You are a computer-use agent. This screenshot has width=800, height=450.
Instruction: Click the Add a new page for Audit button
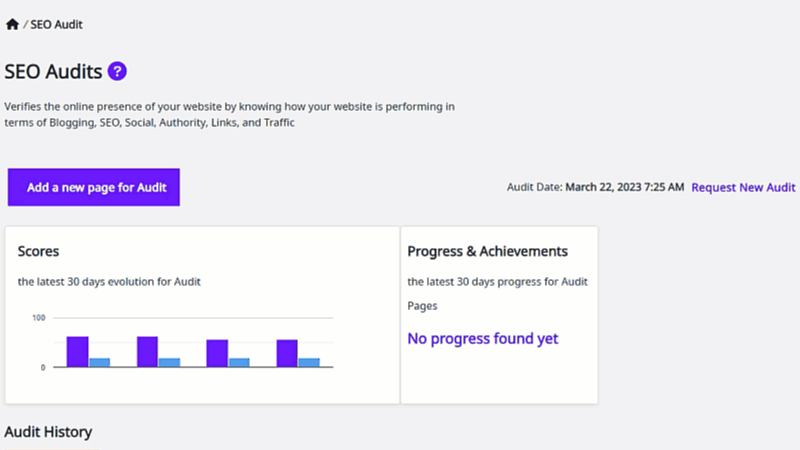[94, 187]
